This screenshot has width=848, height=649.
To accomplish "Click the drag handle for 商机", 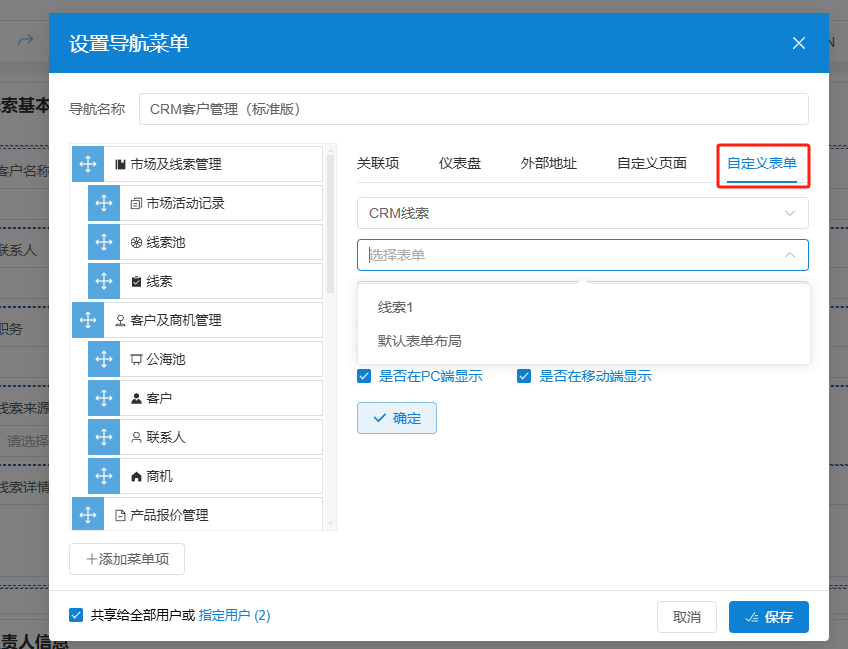I will 104,476.
